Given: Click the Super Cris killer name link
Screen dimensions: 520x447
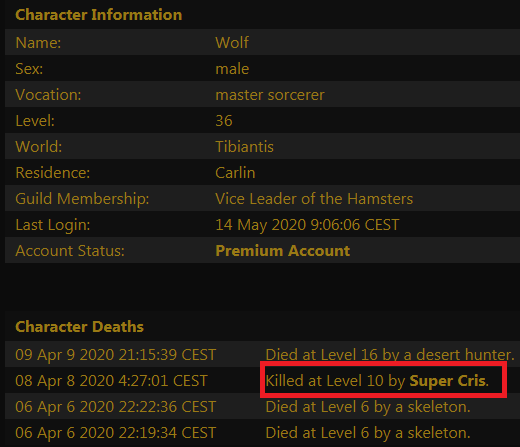Looking at the screenshot, I should click(447, 381).
